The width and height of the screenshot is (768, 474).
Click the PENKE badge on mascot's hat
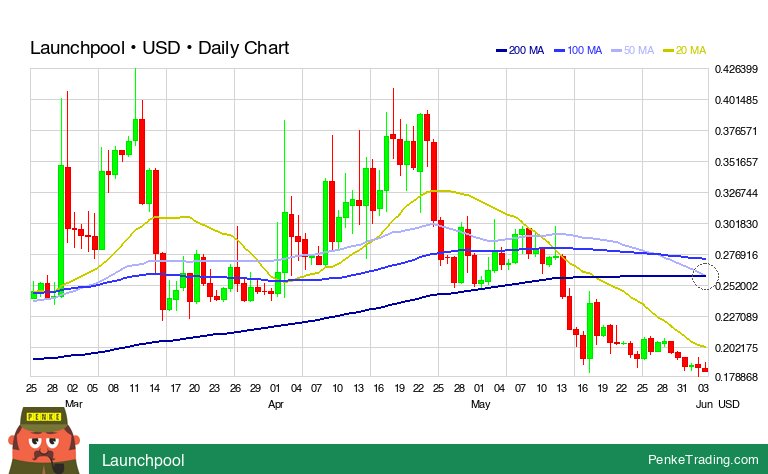pos(44,417)
